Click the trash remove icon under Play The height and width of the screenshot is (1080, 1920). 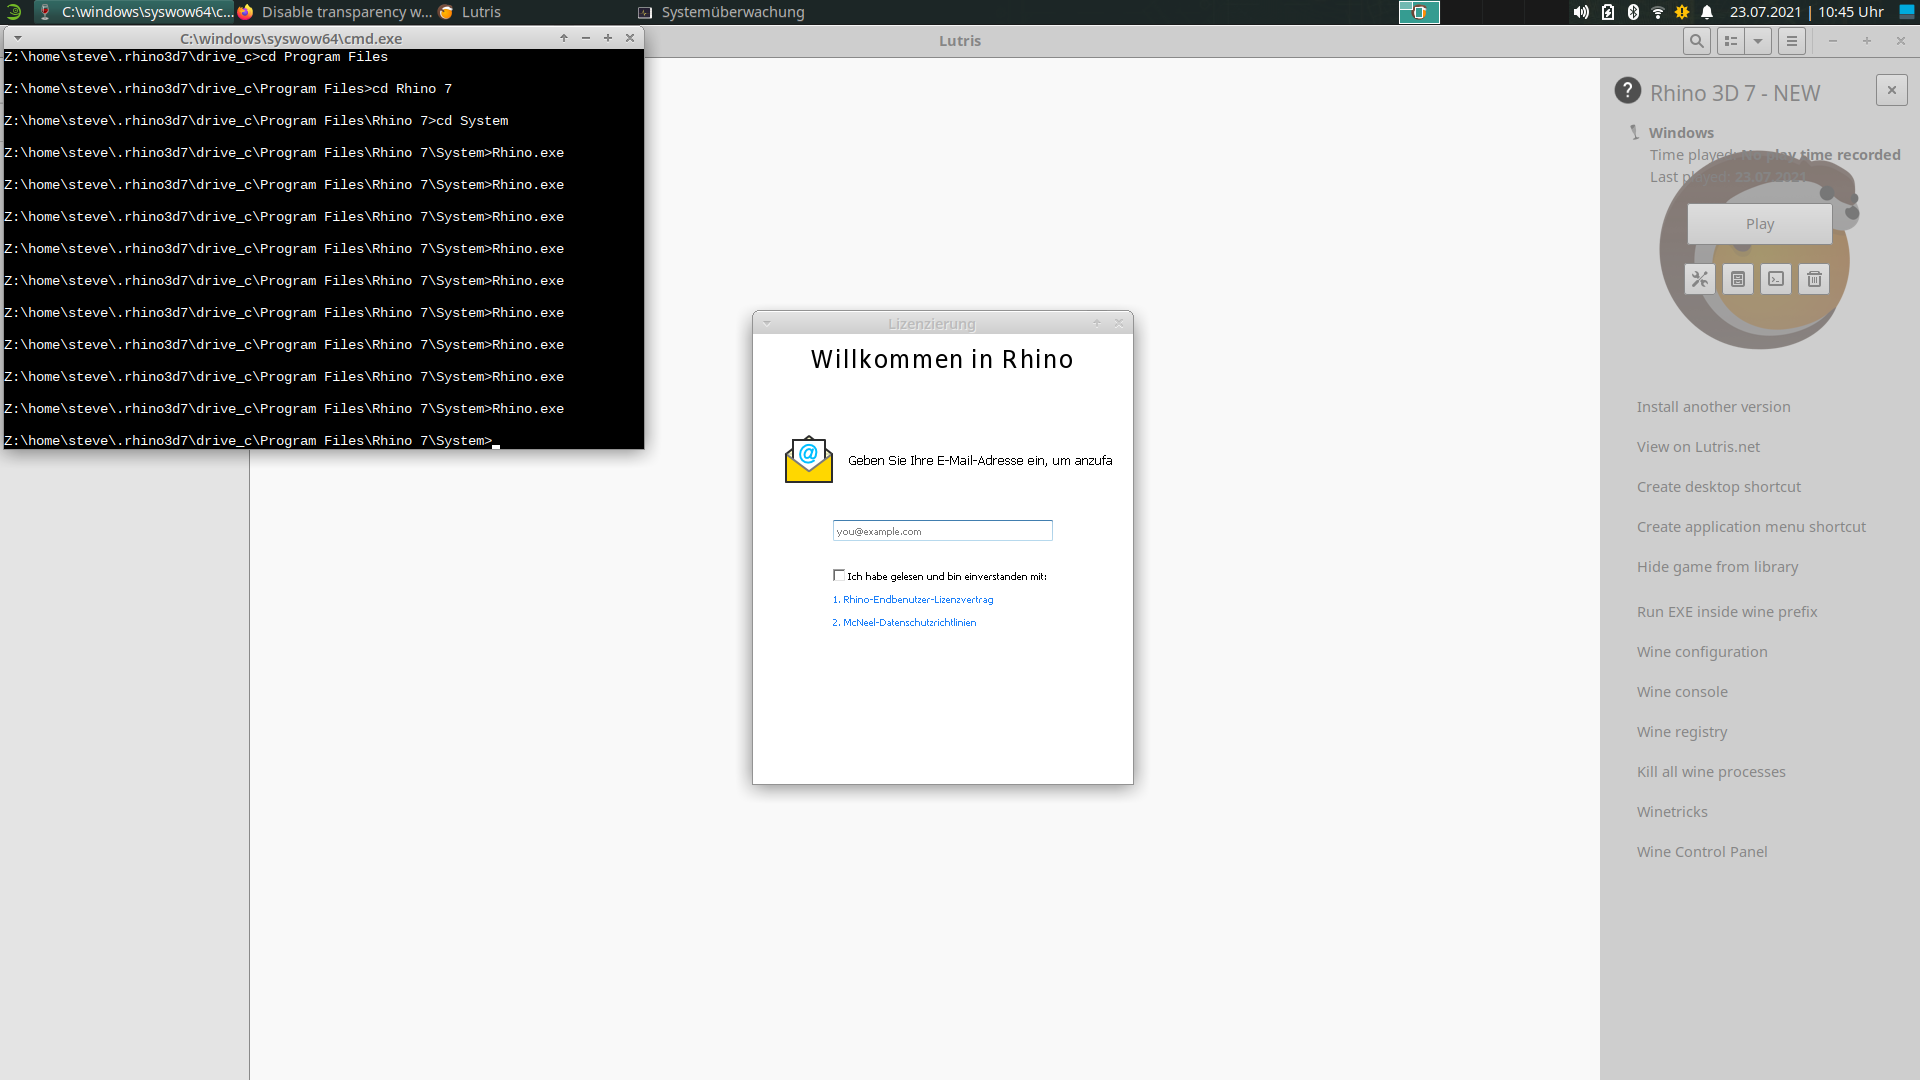[x=1814, y=279]
